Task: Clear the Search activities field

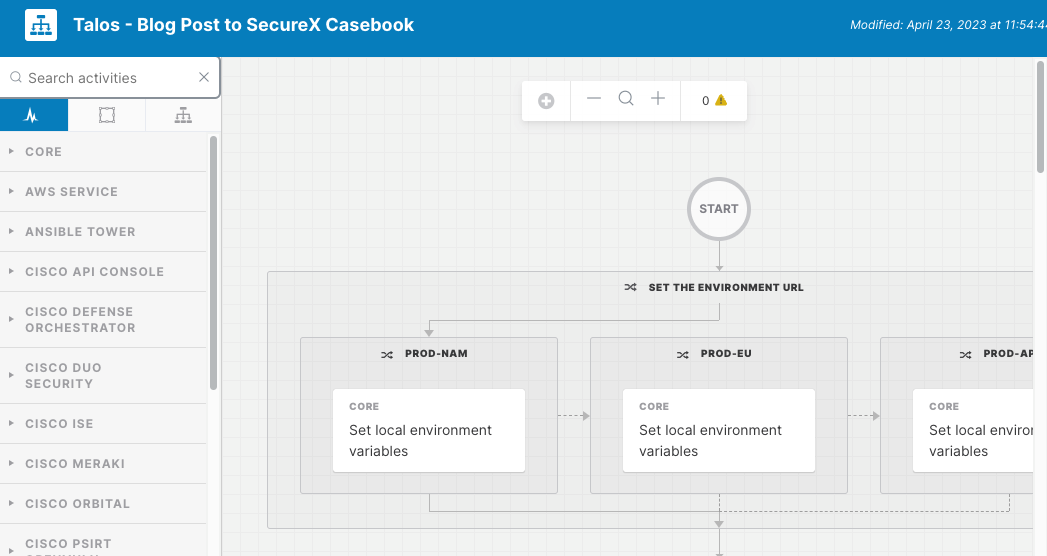Action: click(x=204, y=77)
